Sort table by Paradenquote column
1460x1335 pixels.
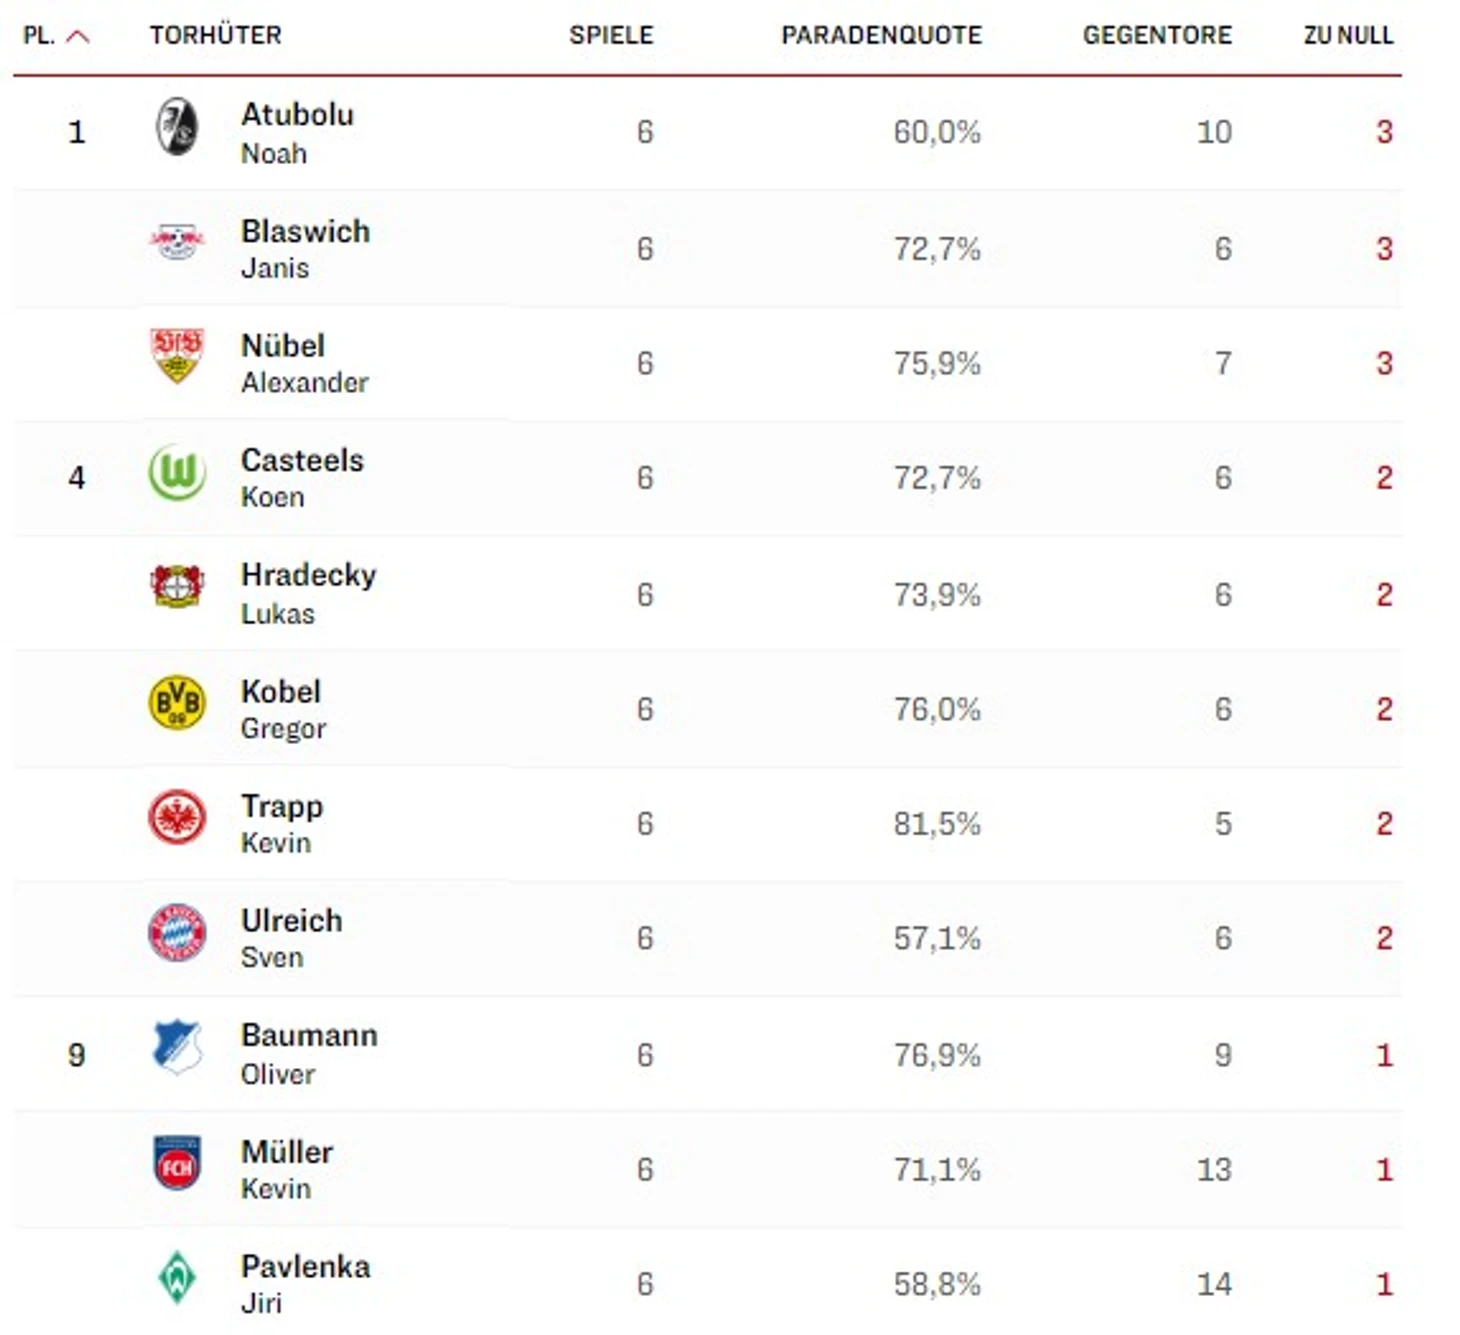(x=881, y=36)
